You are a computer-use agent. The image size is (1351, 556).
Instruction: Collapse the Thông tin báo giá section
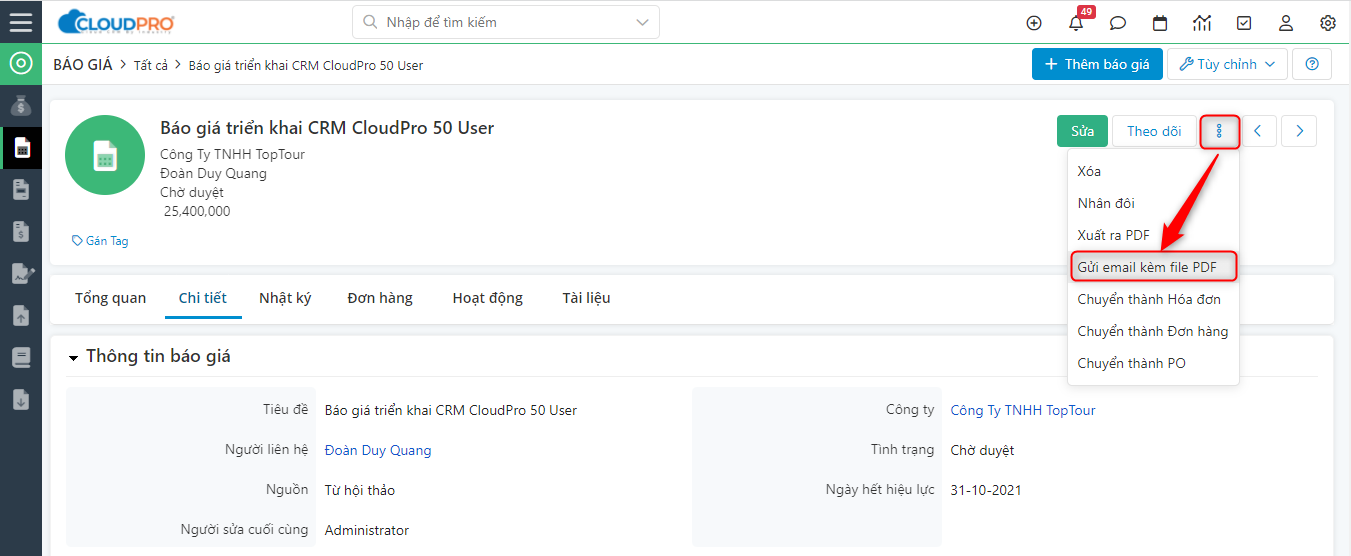click(73, 357)
